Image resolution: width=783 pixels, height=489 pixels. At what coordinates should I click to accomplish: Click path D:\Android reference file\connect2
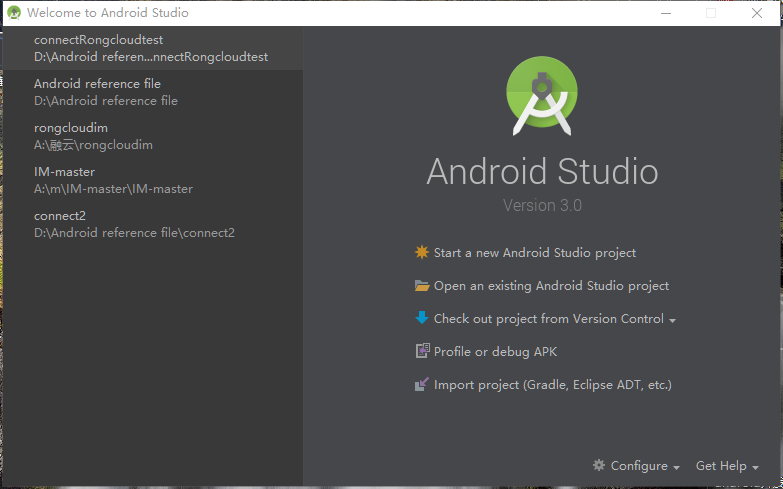tap(134, 233)
